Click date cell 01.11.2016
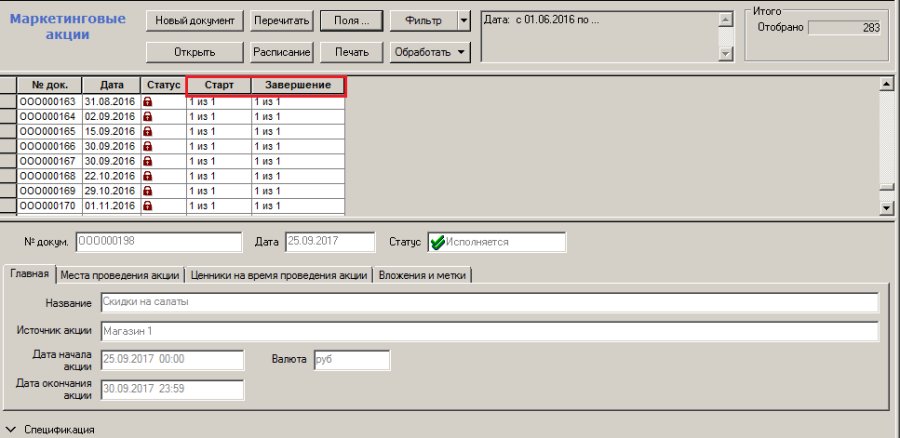 point(111,206)
